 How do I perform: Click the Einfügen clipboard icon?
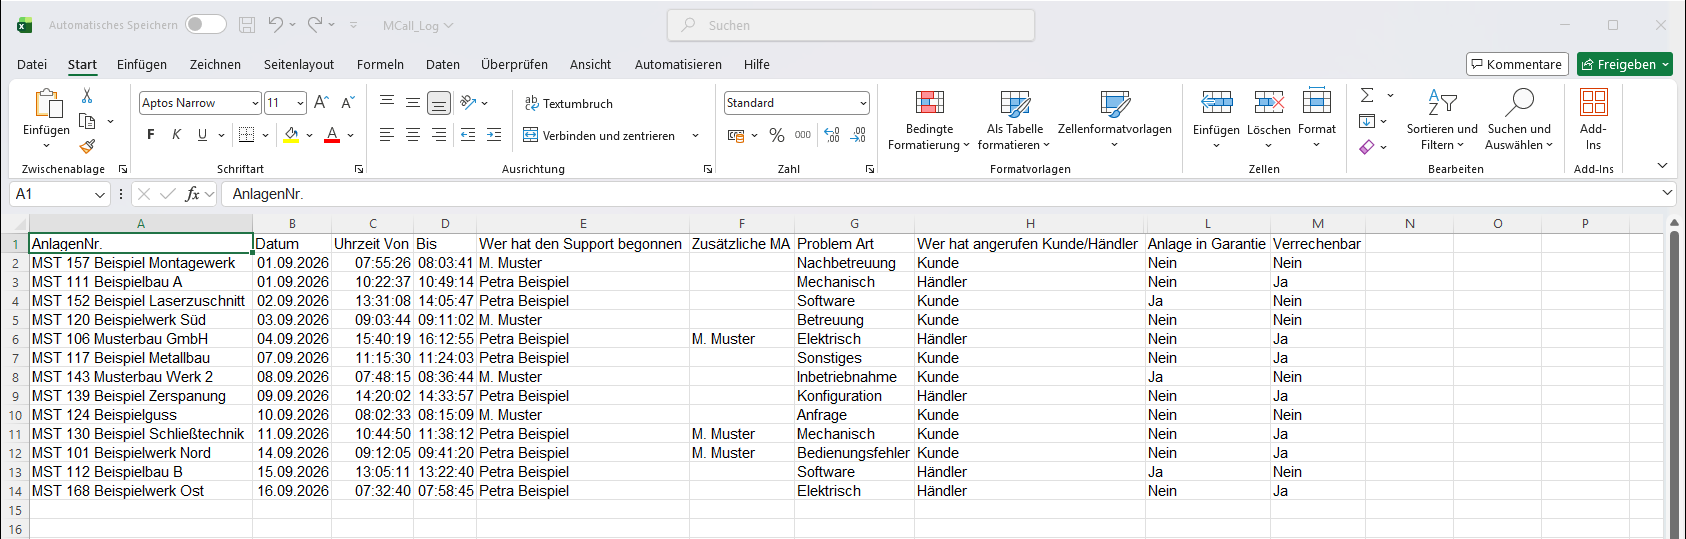click(47, 104)
